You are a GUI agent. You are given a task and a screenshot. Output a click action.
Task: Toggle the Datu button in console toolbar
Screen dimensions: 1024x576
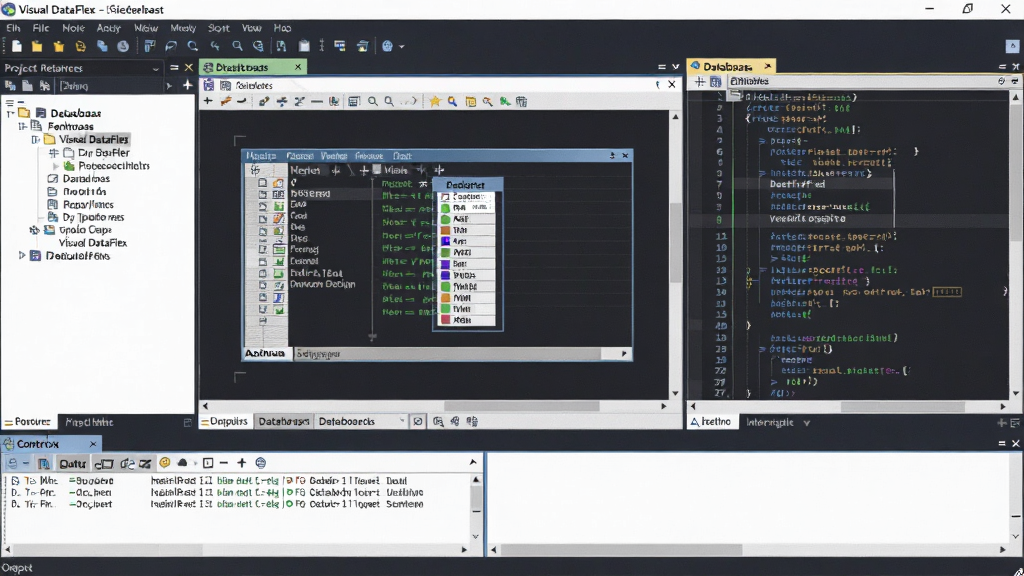(72, 463)
